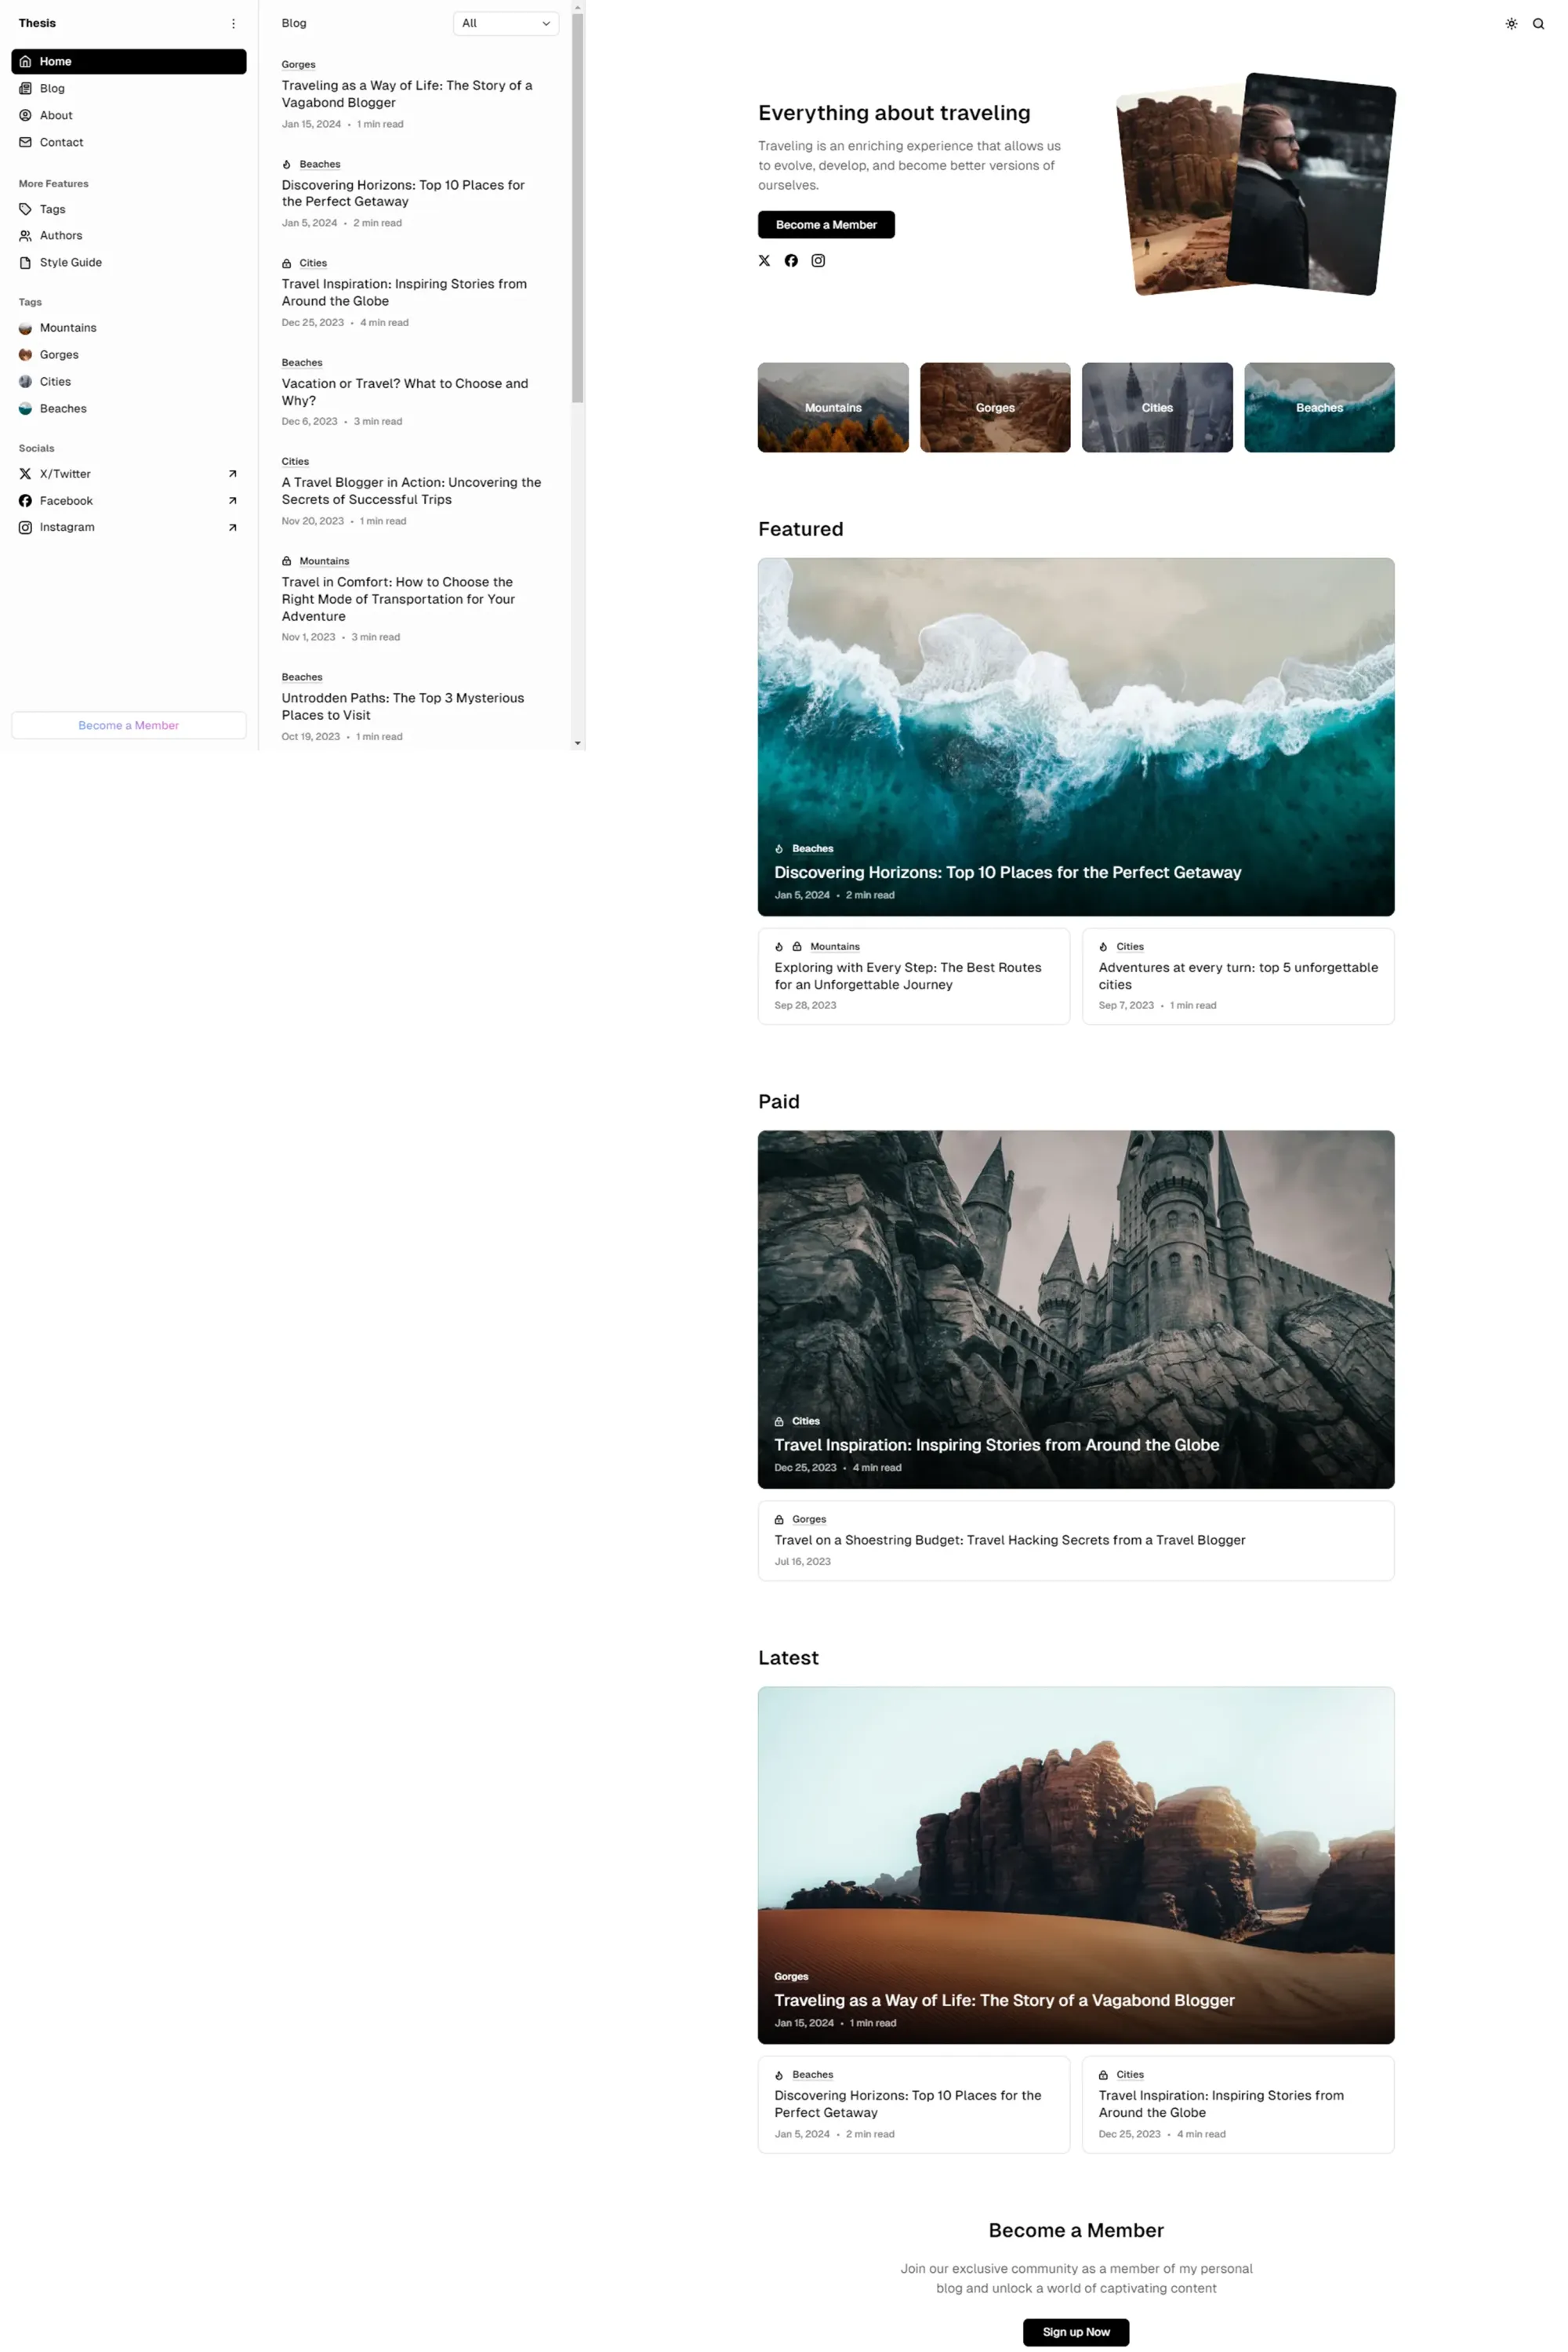Screen dimensions: 1568x2352
Task: Click the search icon in the top right
Action: (x=1537, y=23)
